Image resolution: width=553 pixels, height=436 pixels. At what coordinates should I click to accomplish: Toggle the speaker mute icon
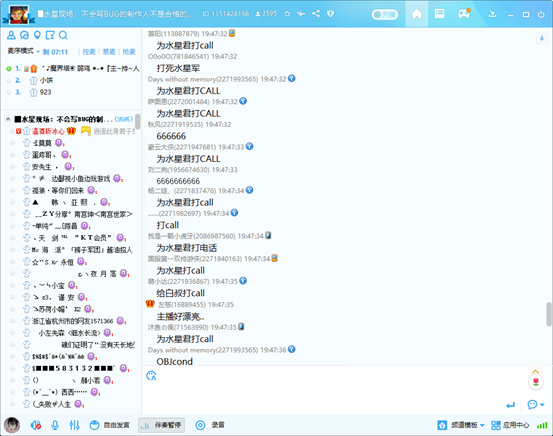pos(36,425)
